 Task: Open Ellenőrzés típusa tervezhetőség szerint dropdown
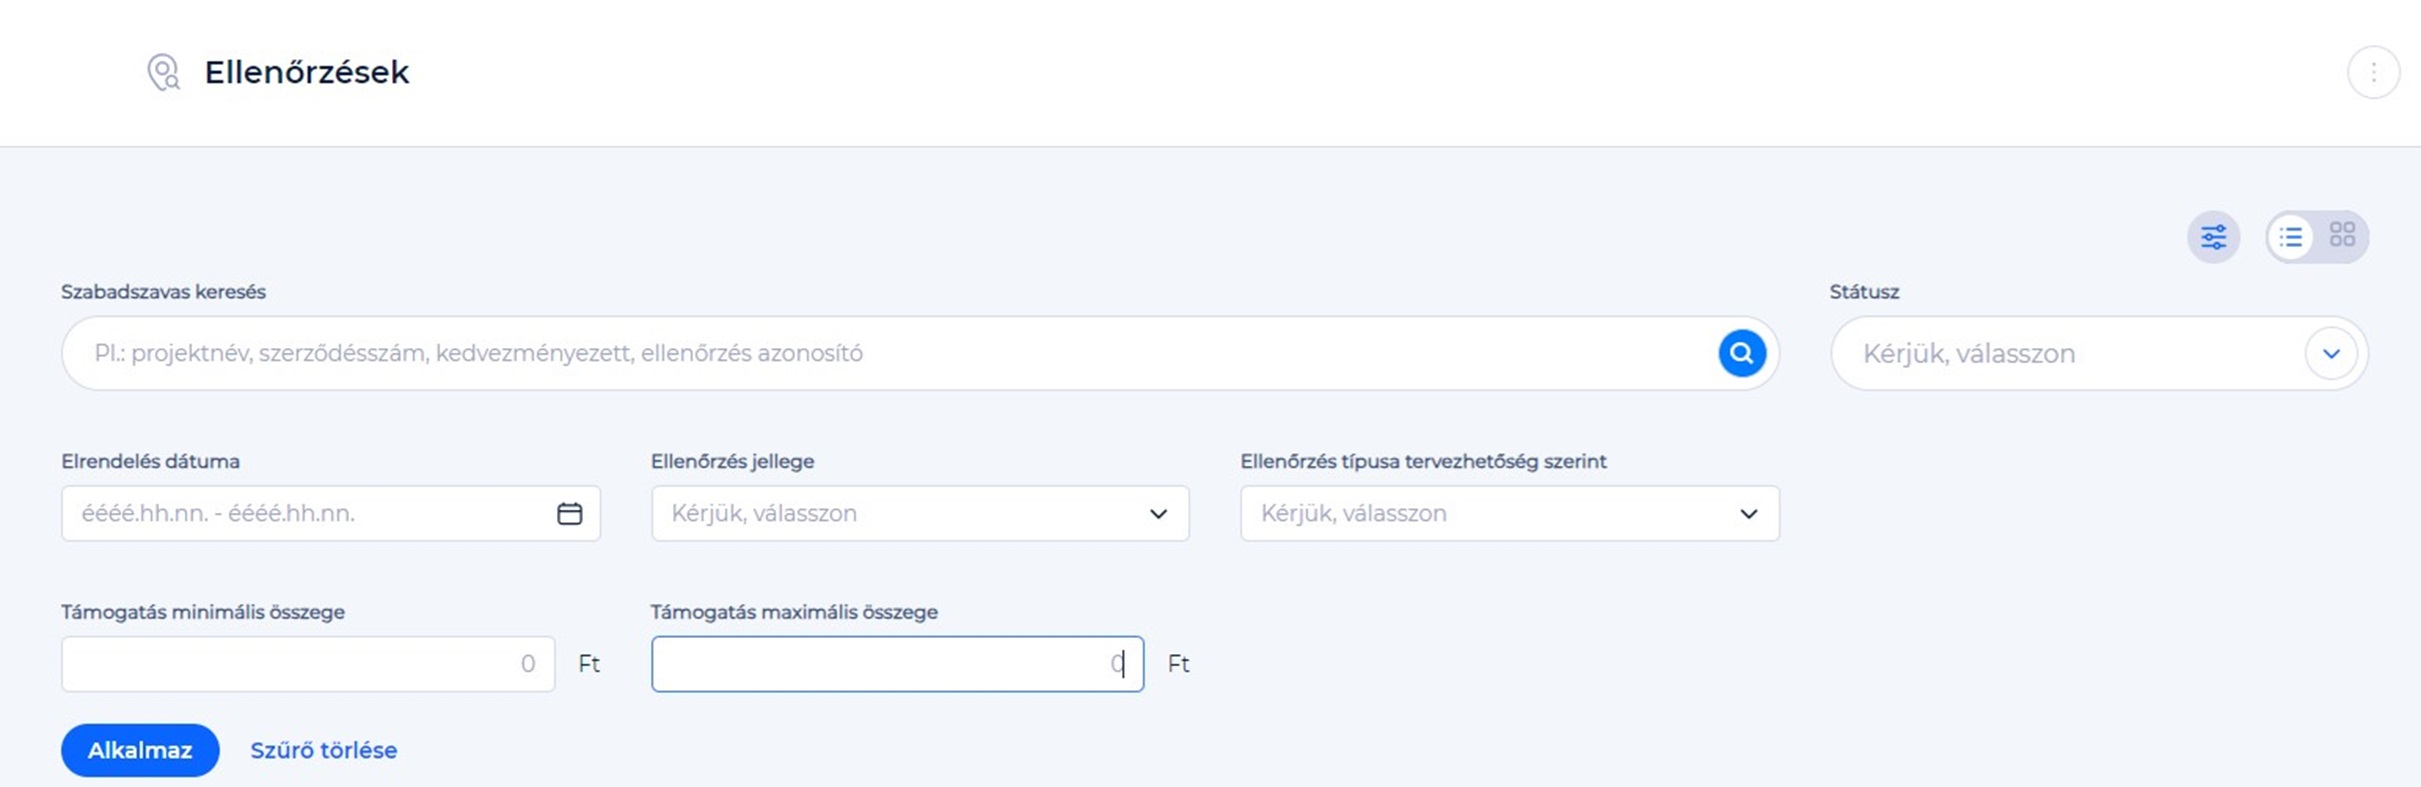[1510, 513]
